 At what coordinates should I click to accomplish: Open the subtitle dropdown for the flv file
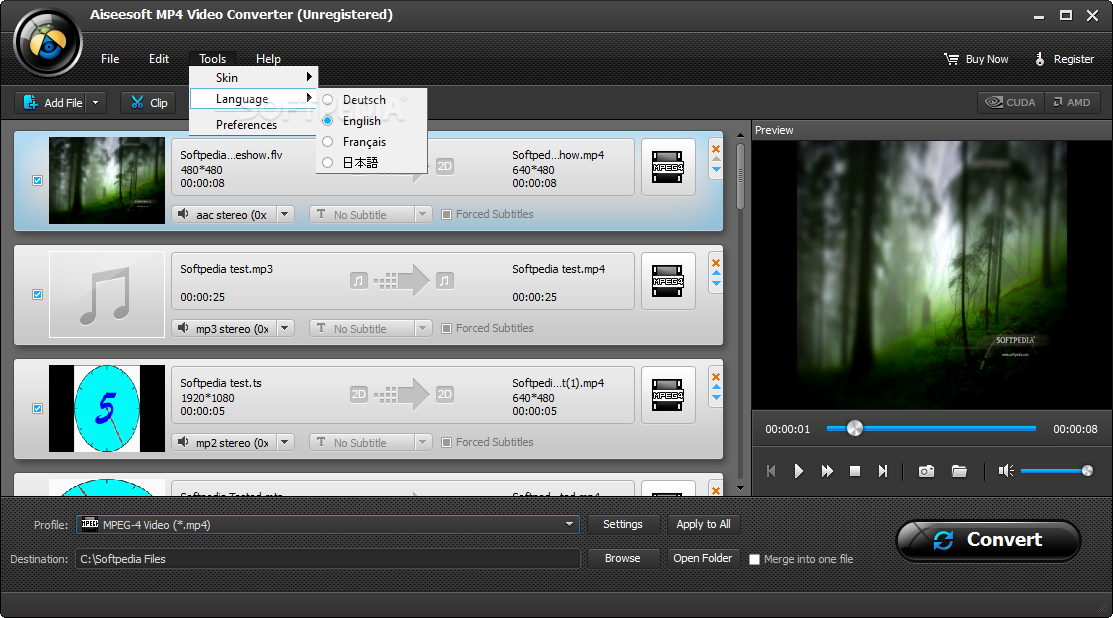[x=422, y=214]
